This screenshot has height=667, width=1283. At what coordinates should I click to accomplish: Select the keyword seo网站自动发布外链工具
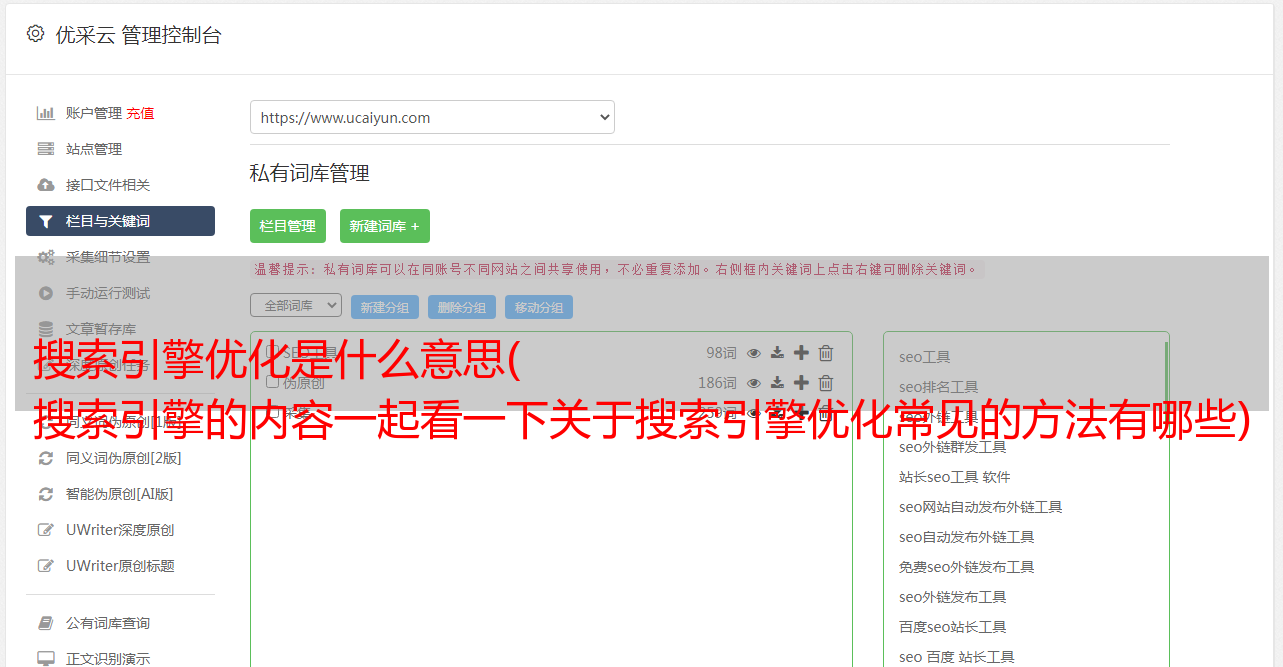pyautogui.click(x=981, y=507)
